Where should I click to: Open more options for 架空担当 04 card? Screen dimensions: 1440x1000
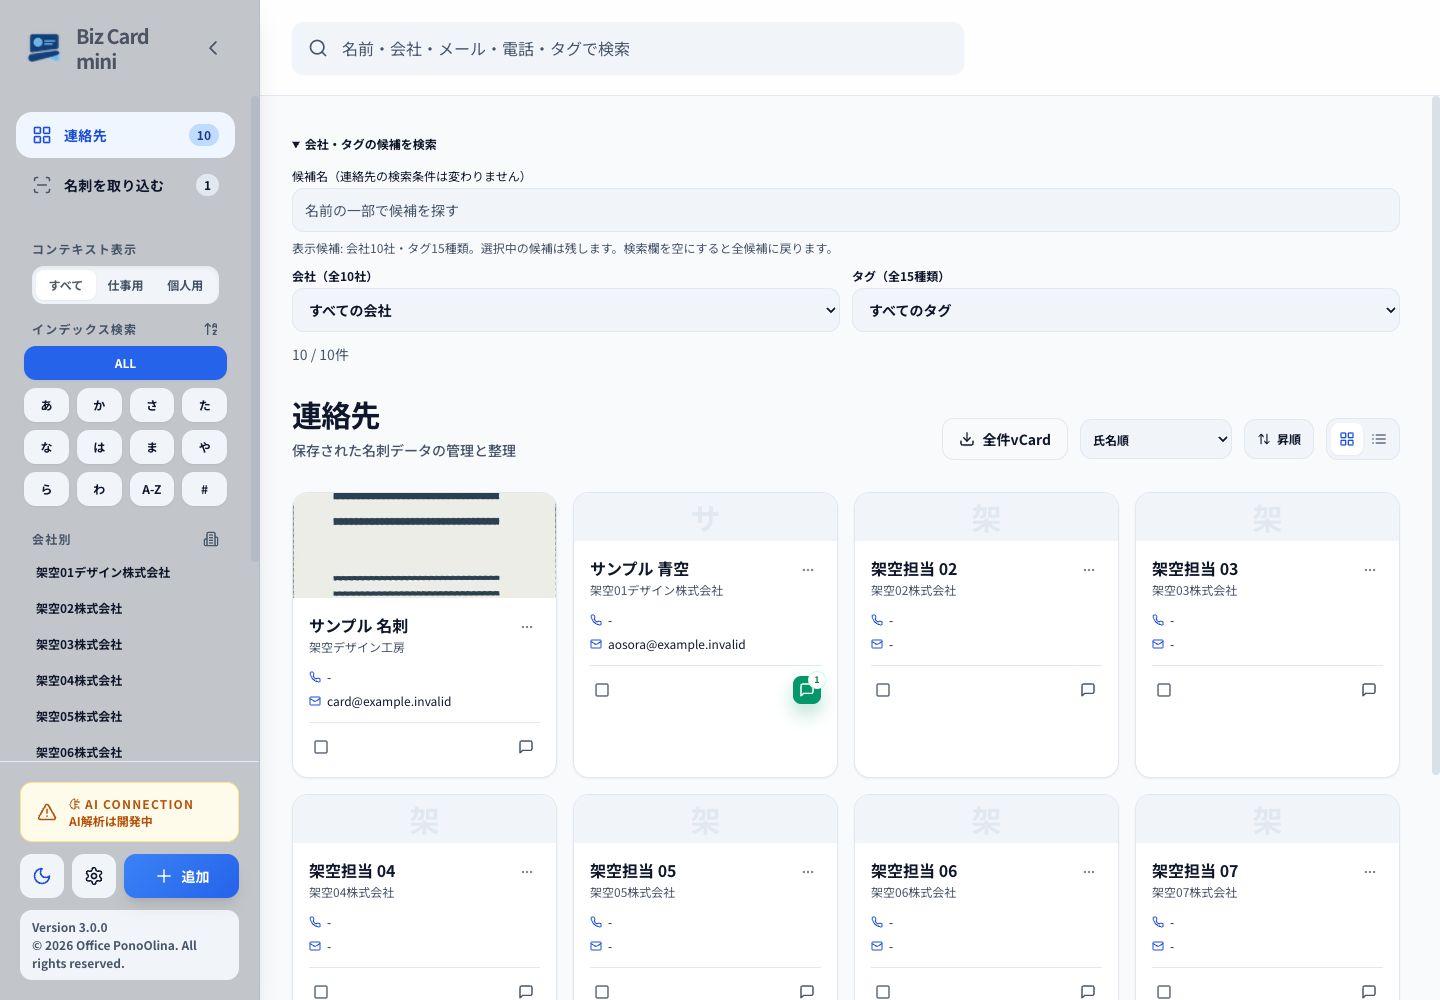click(x=527, y=872)
